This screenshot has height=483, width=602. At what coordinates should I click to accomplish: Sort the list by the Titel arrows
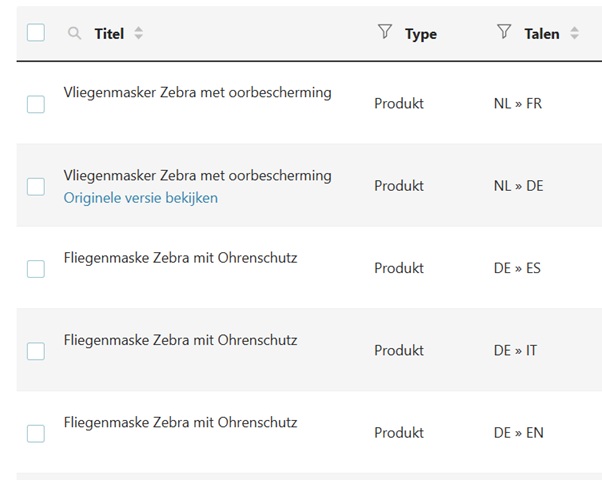click(139, 33)
